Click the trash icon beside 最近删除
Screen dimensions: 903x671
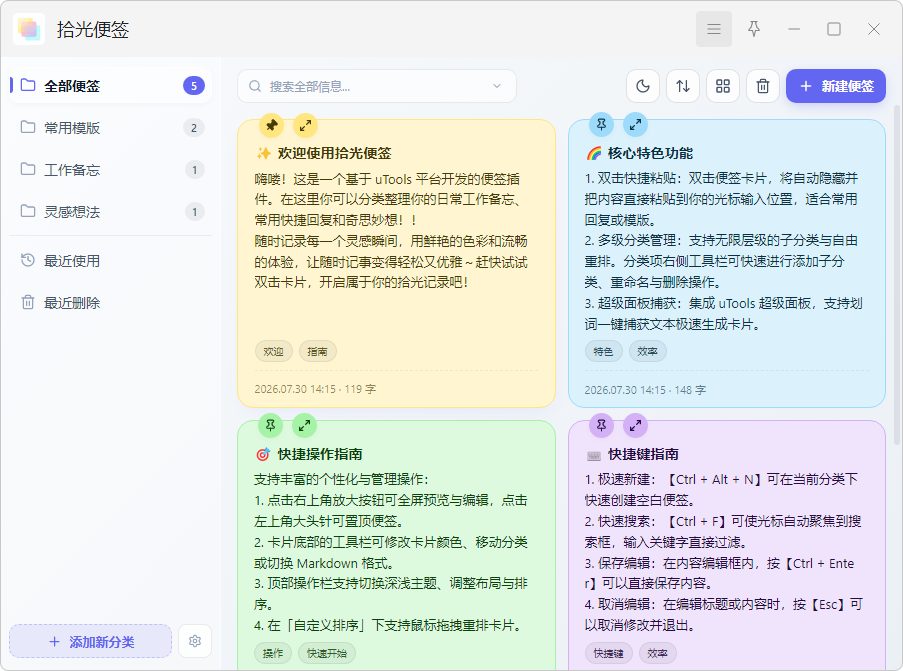tap(28, 302)
